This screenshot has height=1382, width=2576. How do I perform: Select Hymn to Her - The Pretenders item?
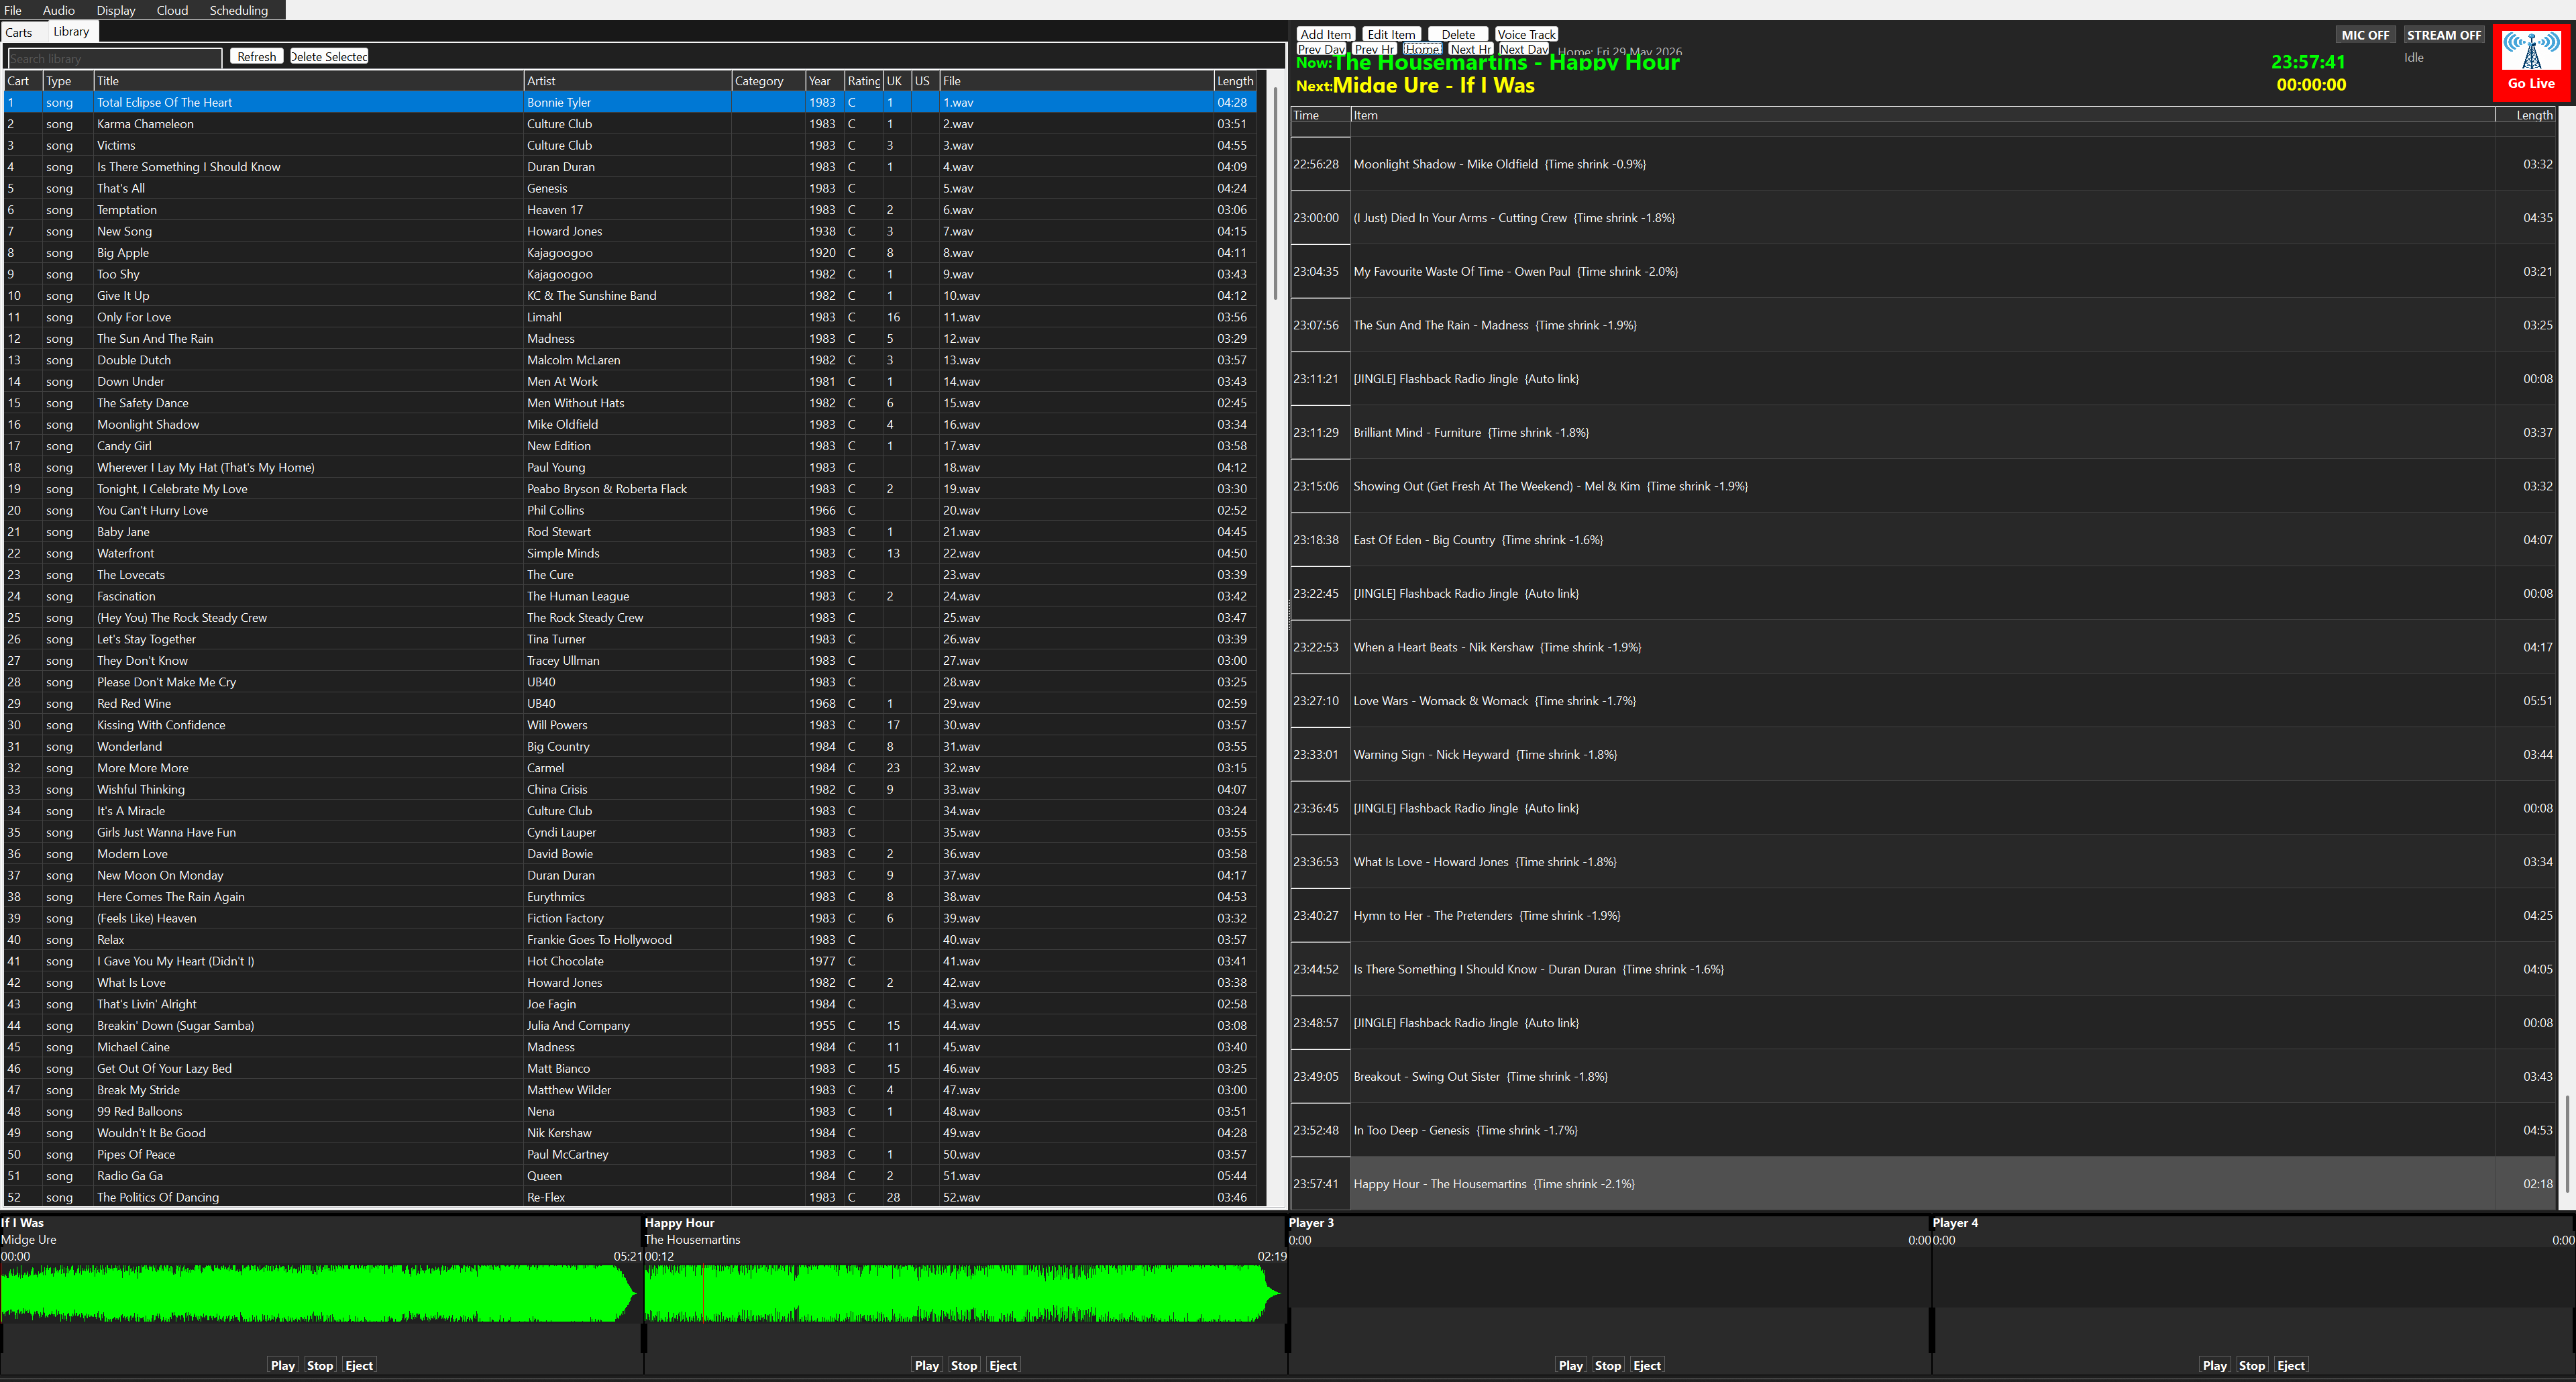(1923, 915)
